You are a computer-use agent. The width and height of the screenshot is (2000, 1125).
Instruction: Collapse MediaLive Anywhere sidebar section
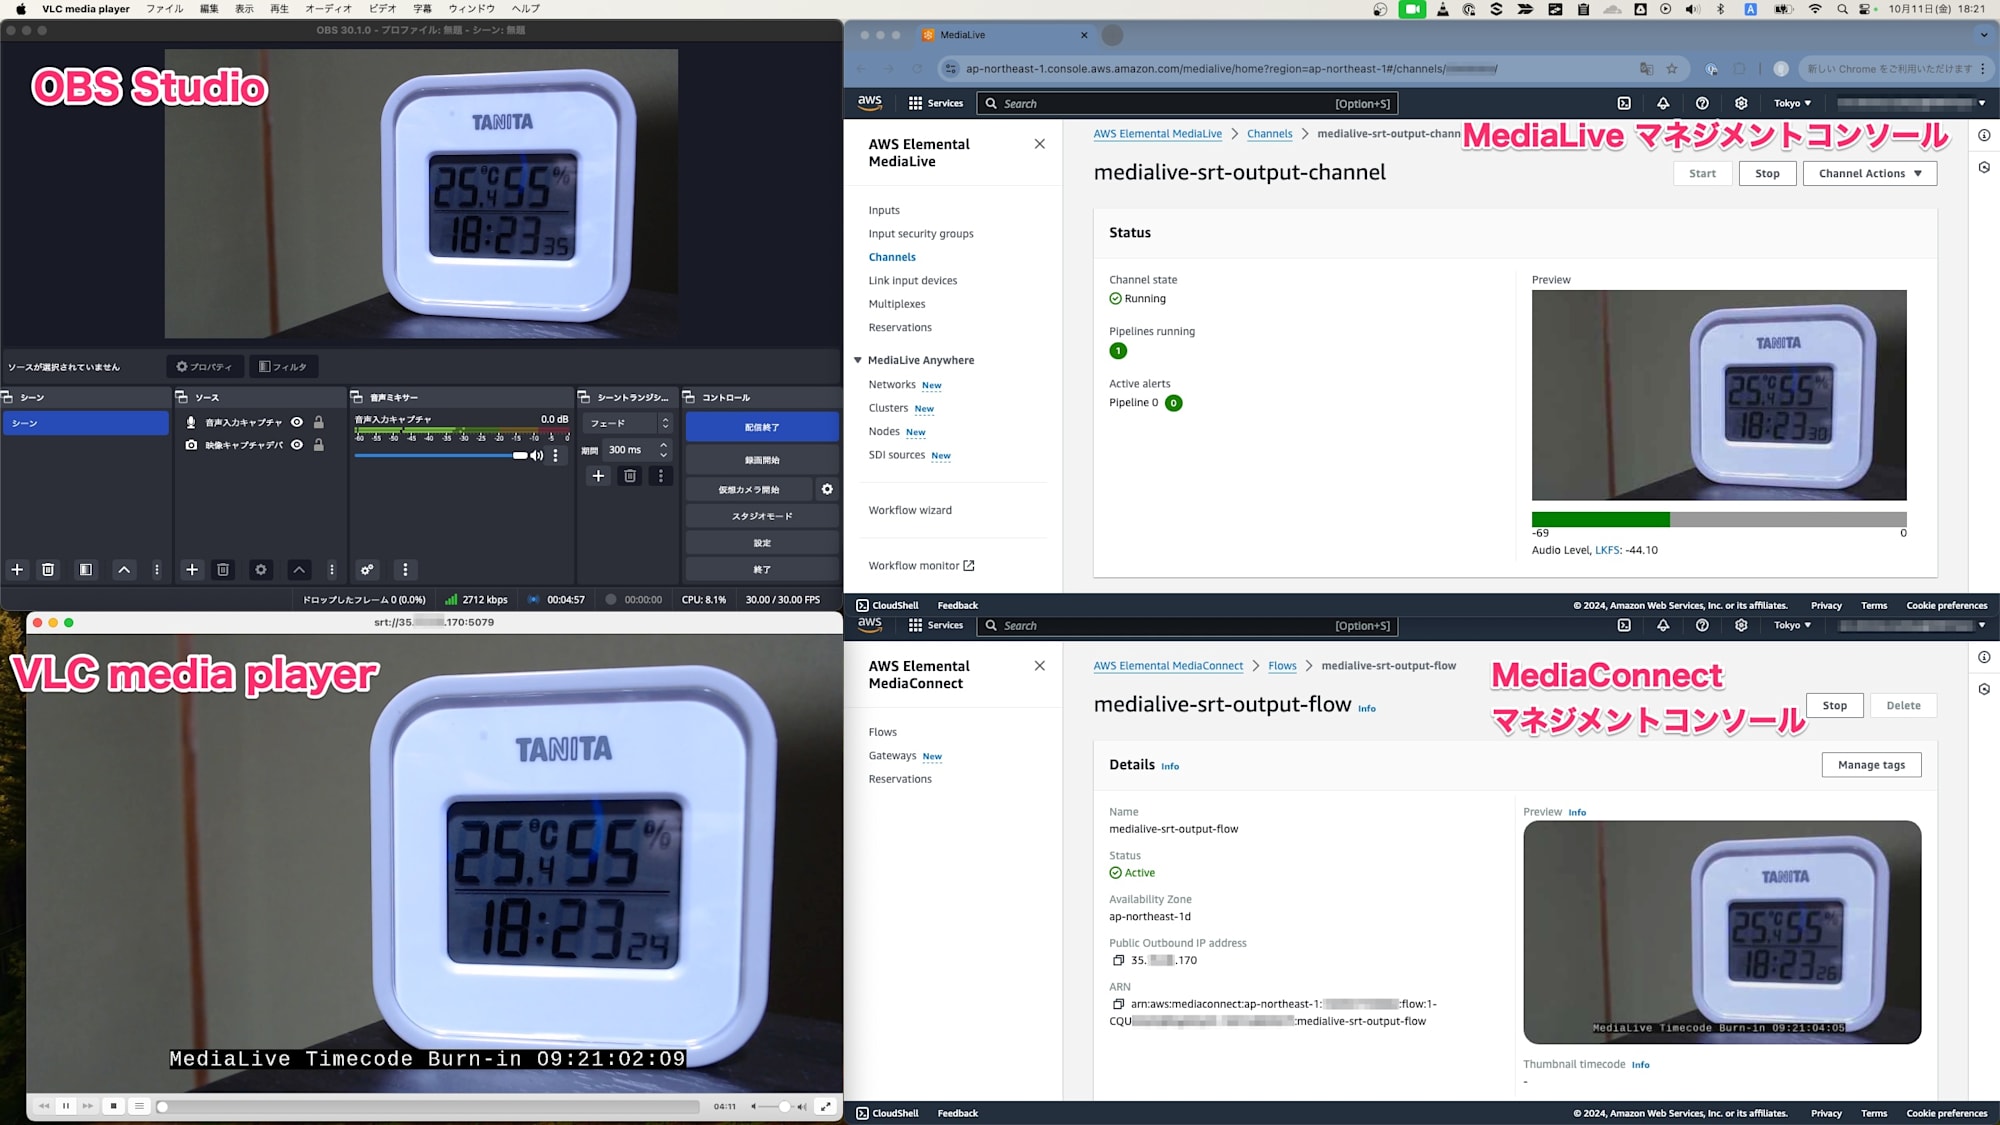[858, 361]
